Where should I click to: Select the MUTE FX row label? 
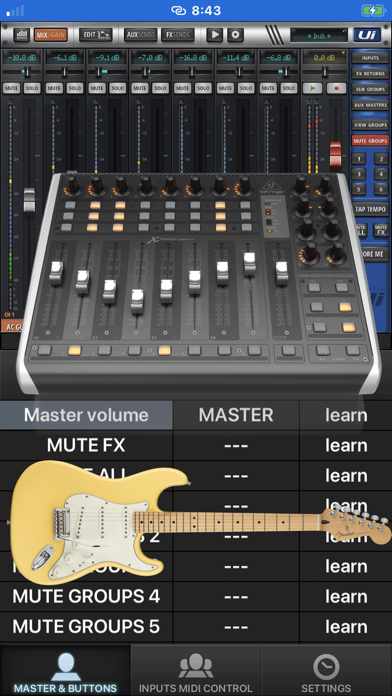86,445
